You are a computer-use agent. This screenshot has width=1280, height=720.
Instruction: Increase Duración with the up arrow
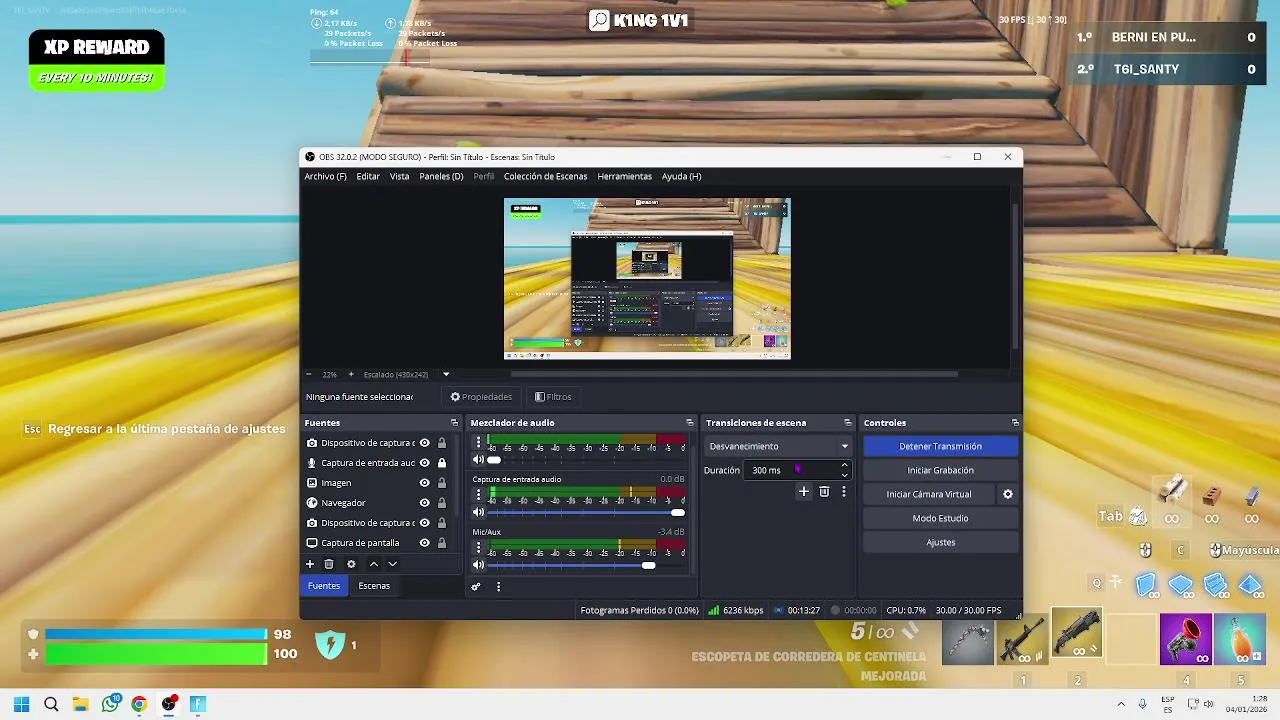[x=844, y=465]
